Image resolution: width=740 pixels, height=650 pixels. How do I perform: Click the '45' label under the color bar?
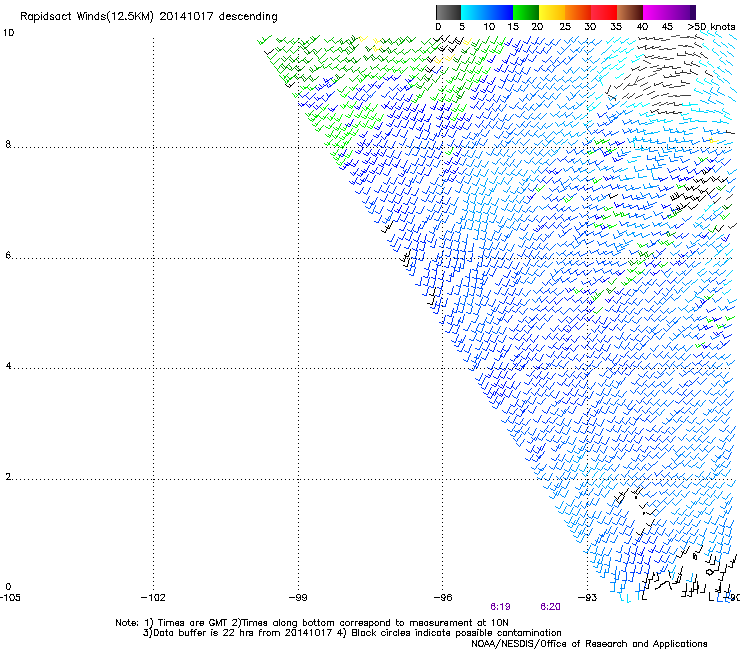tap(667, 27)
